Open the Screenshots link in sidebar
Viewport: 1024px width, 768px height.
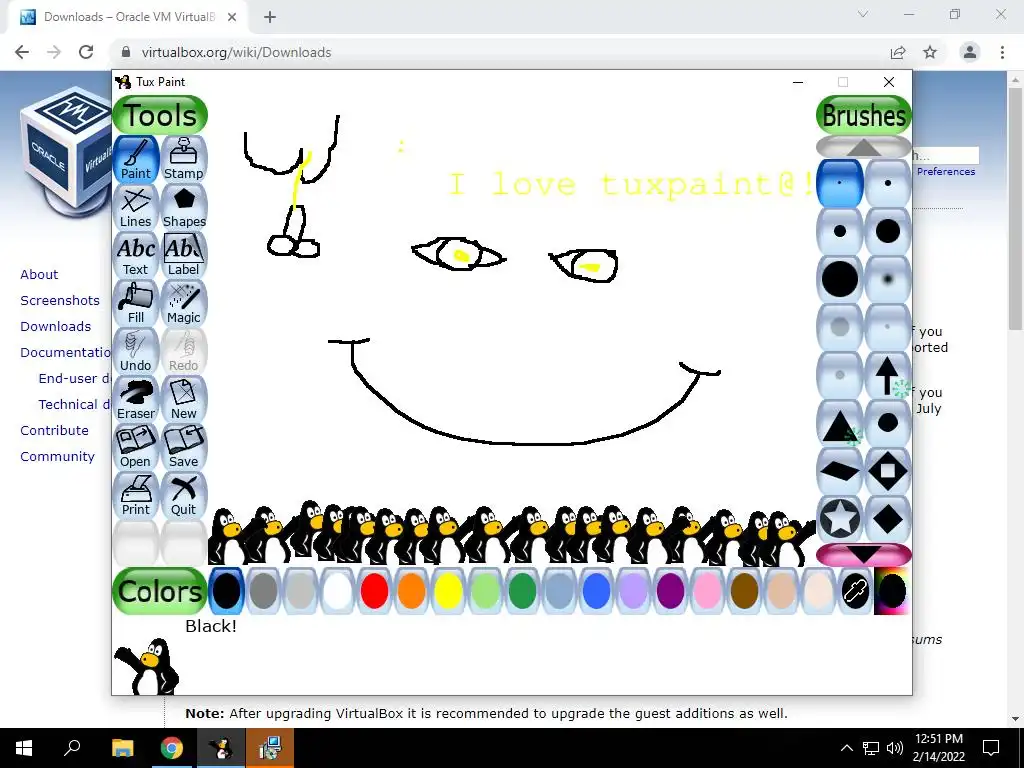tap(60, 300)
